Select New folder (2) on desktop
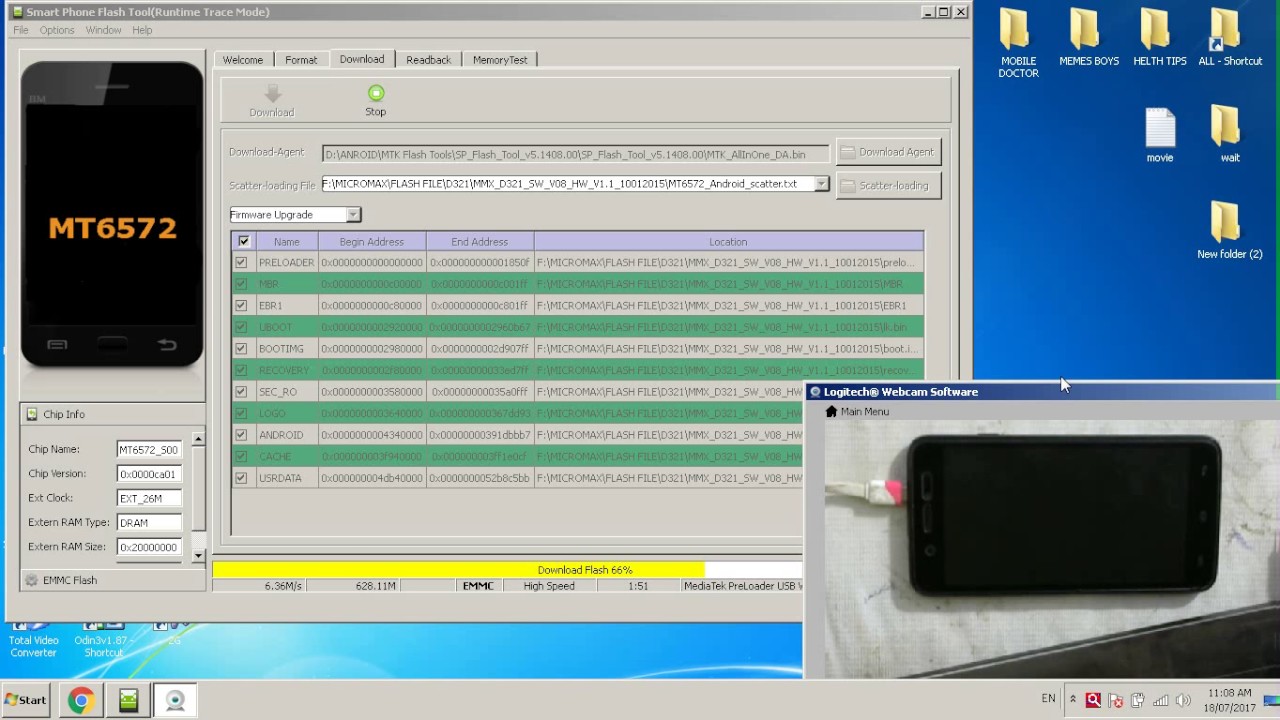 tap(1230, 231)
